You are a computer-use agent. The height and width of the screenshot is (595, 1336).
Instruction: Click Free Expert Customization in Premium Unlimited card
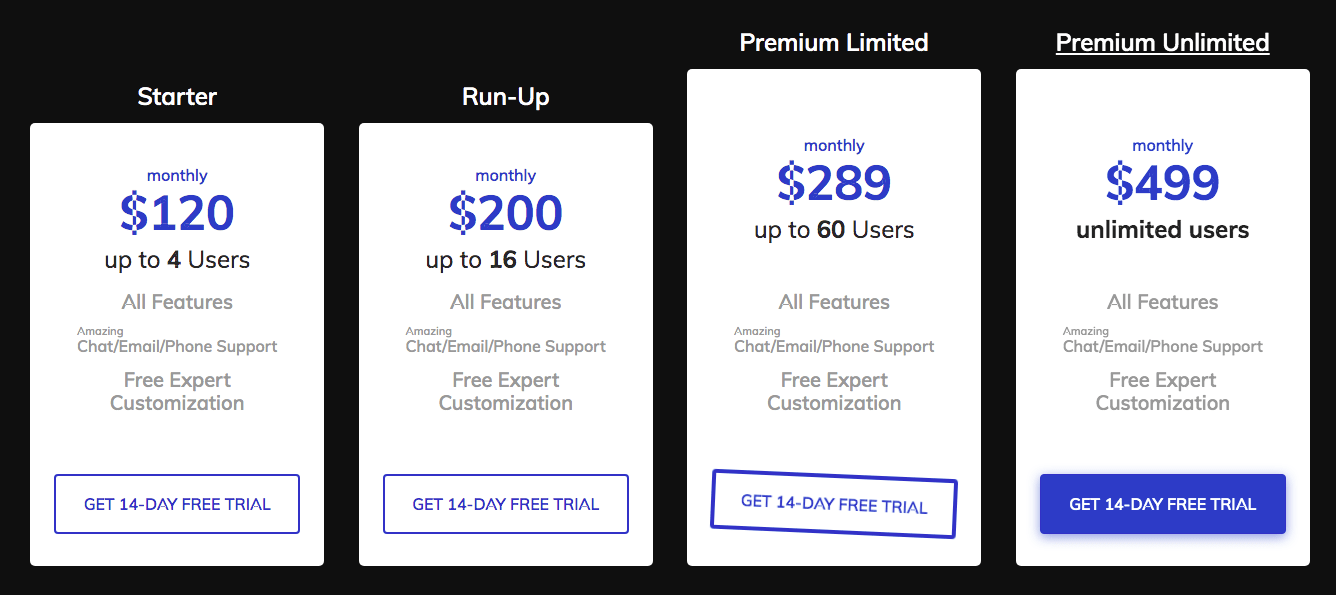[x=1163, y=392]
